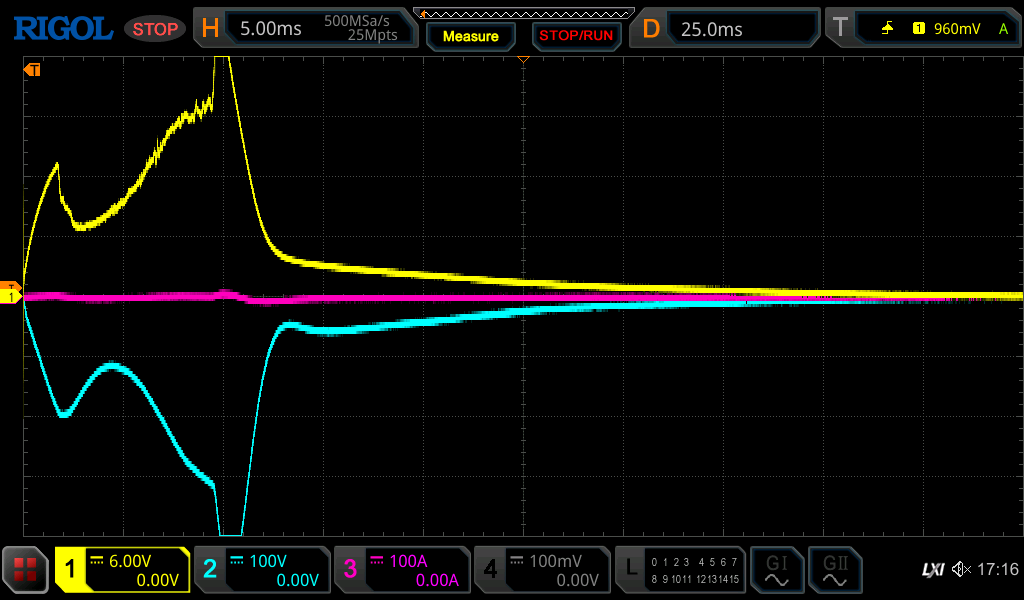Screen dimensions: 1024x600
Task: Click the LXI network status icon
Action: (x=932, y=570)
